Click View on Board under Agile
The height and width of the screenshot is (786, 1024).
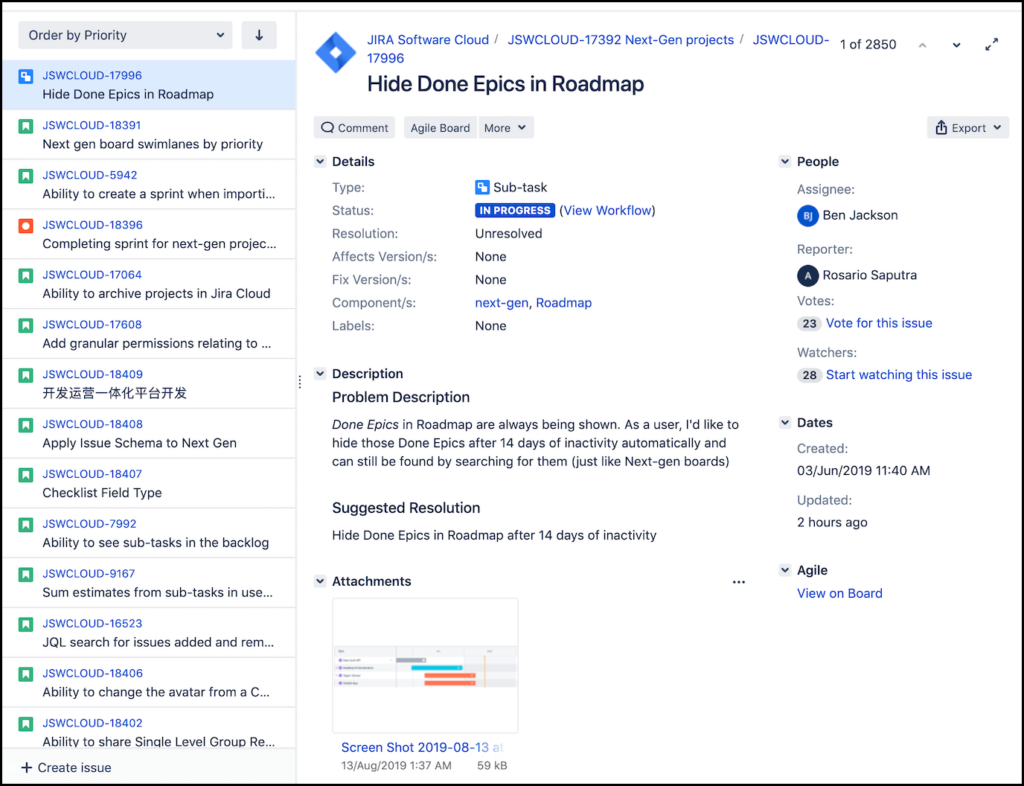[839, 593]
